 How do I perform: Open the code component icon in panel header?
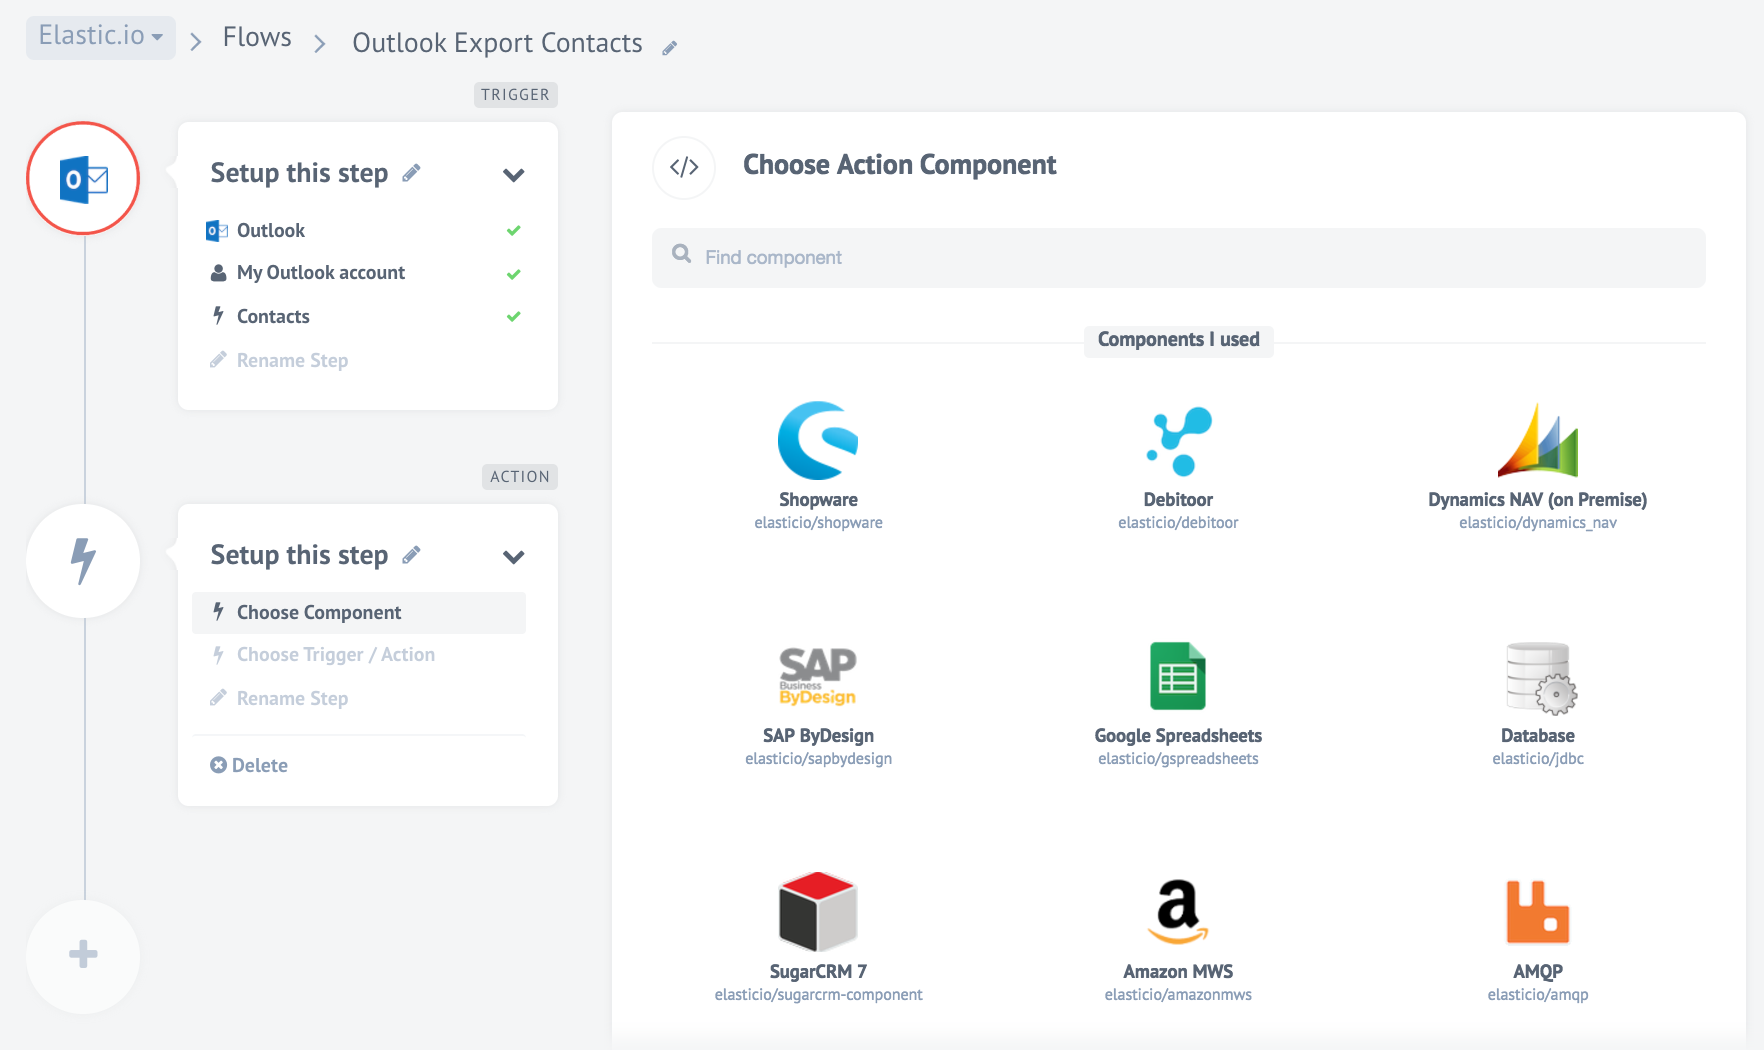(x=684, y=167)
